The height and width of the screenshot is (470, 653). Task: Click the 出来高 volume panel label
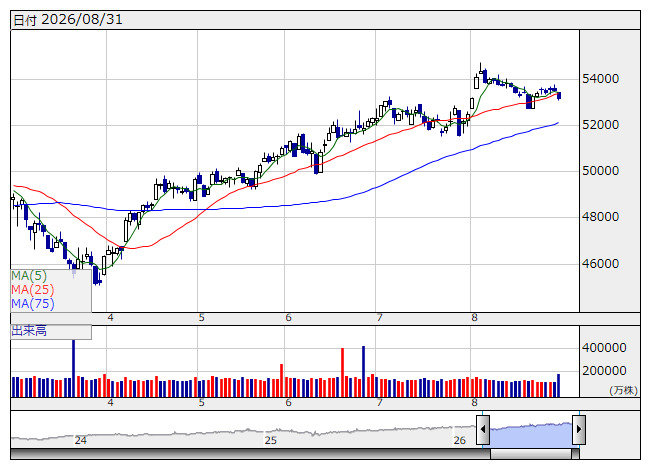[29, 331]
